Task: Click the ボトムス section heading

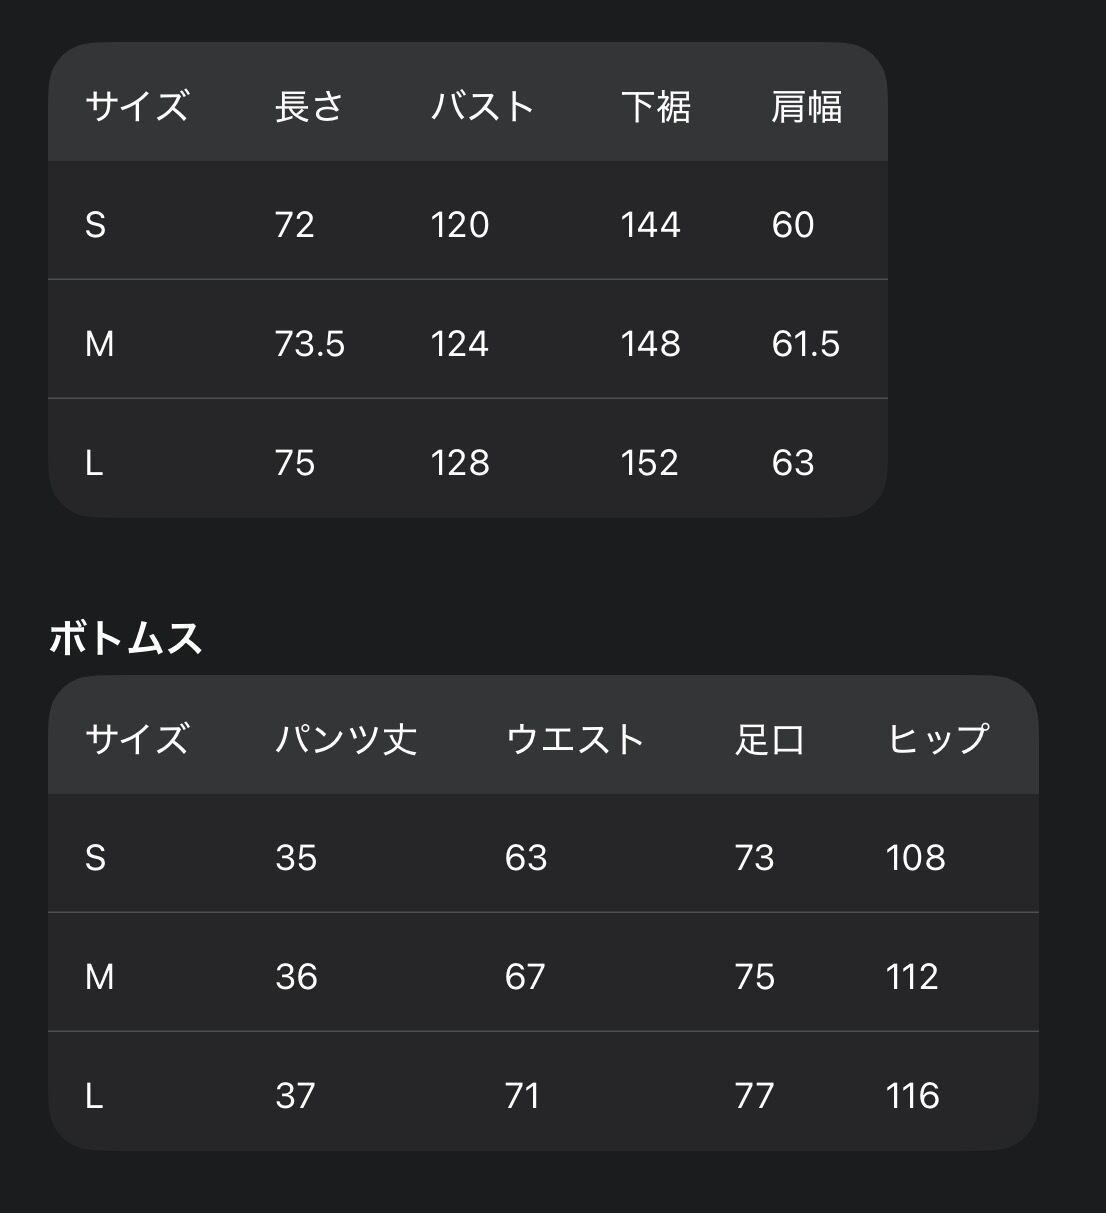Action: click(x=126, y=638)
